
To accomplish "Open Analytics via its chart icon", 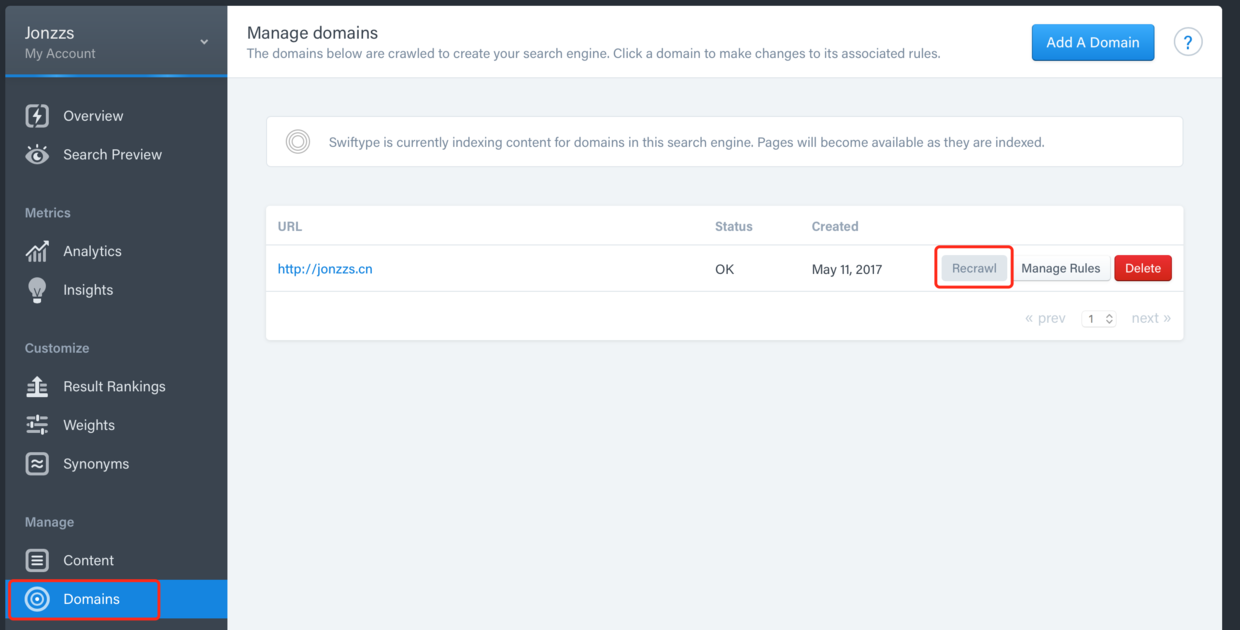I will coord(37,251).
